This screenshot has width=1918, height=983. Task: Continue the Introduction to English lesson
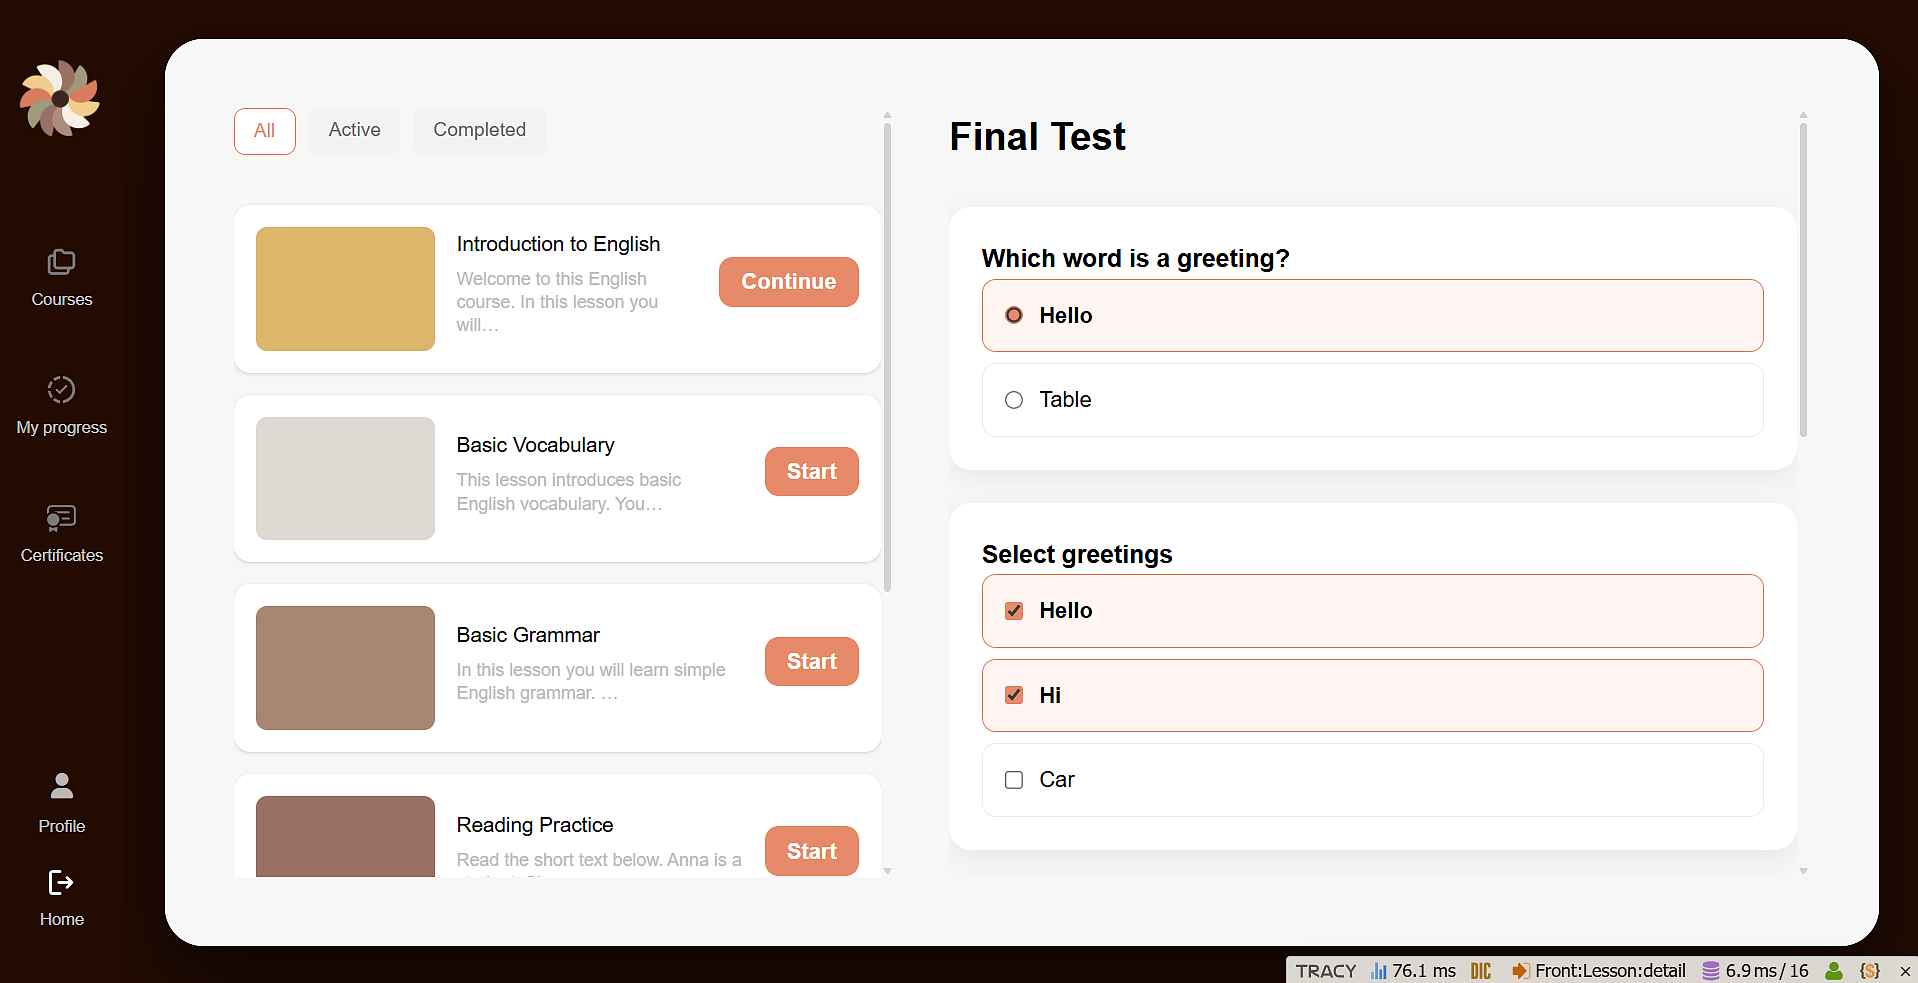[788, 282]
